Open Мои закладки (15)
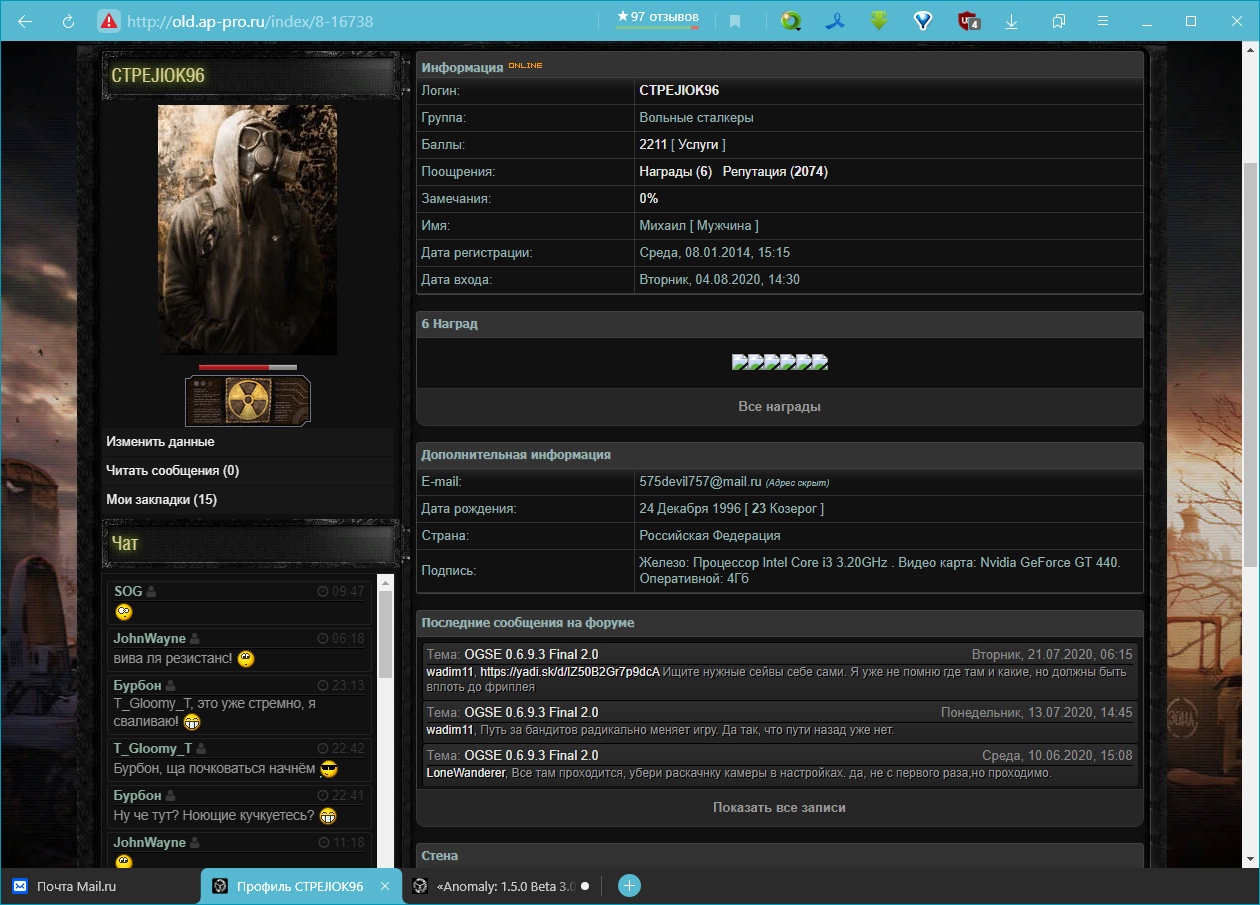 click(162, 500)
